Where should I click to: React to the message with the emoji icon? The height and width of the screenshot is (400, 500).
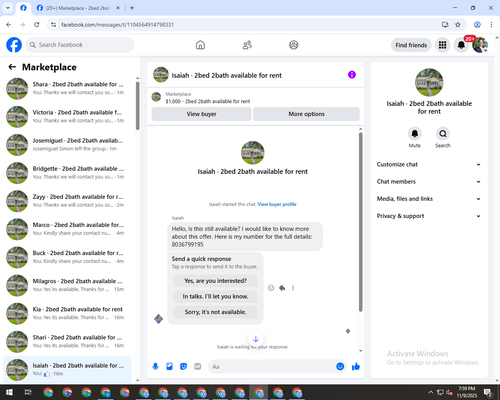click(x=271, y=288)
